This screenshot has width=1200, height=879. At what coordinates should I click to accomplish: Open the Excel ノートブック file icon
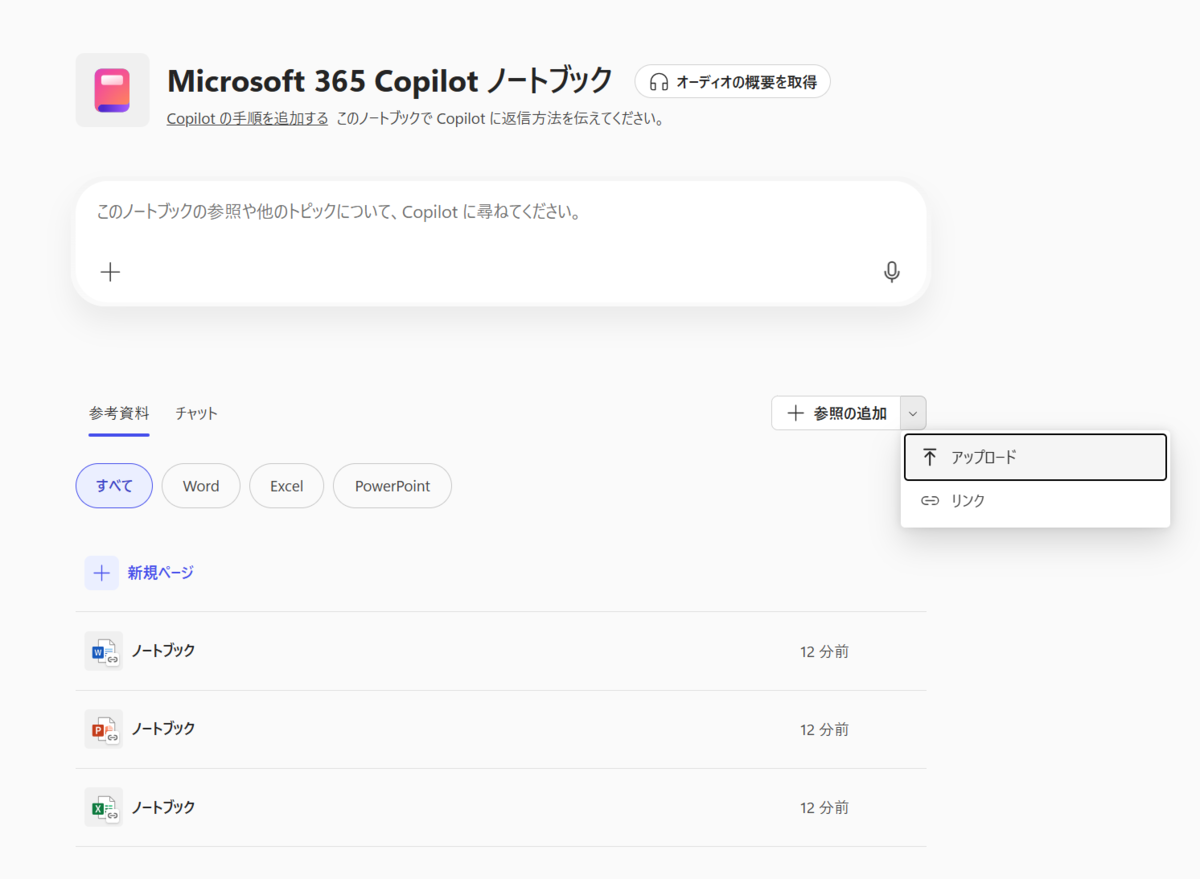(104, 807)
